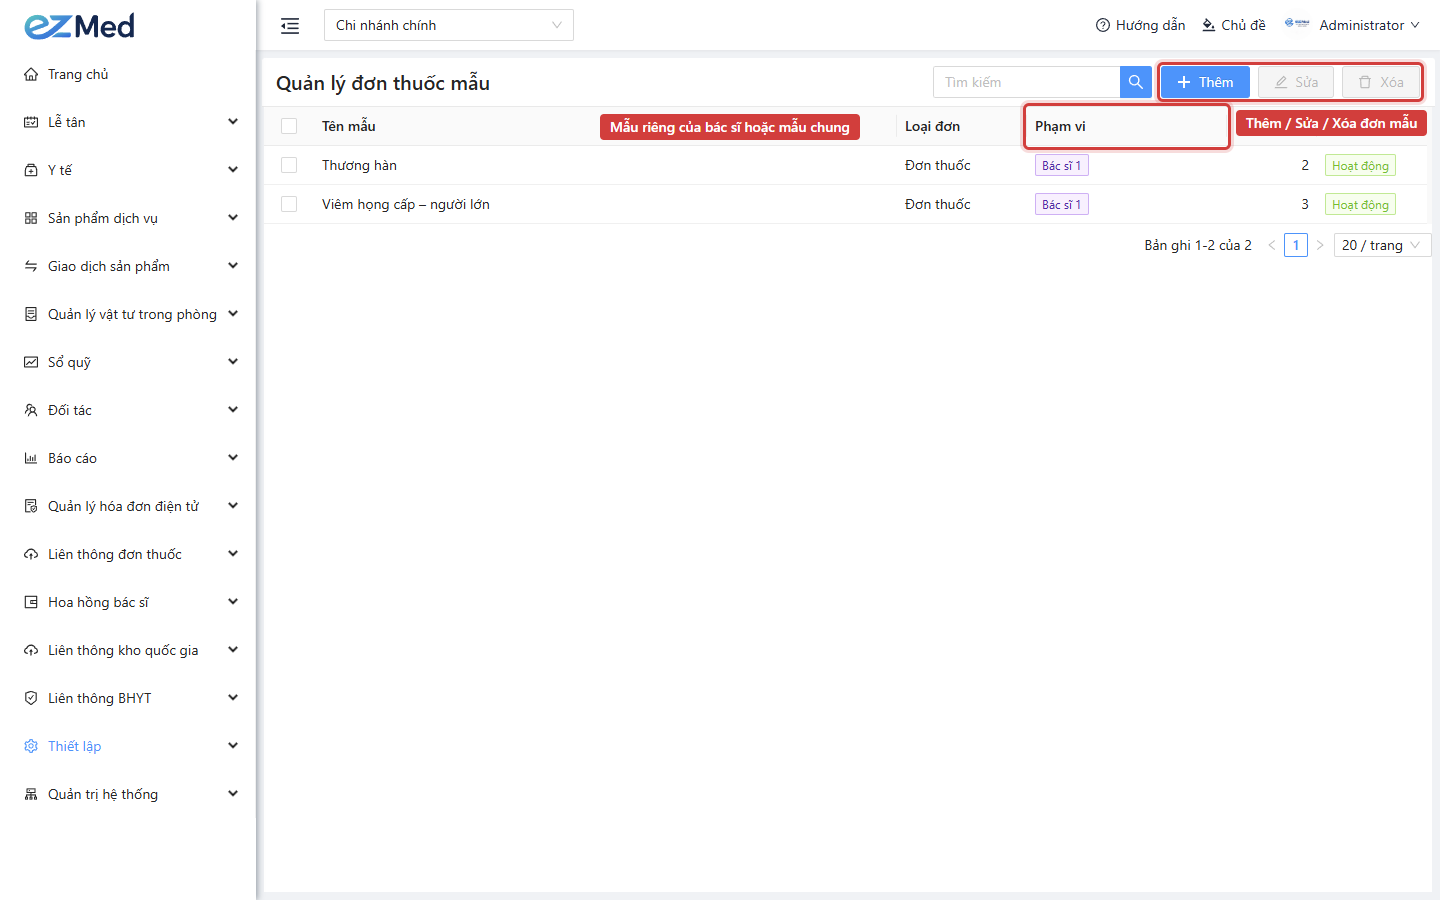Click the swap icon beside Giao dịch sản phẩm
The image size is (1440, 900).
point(31,266)
